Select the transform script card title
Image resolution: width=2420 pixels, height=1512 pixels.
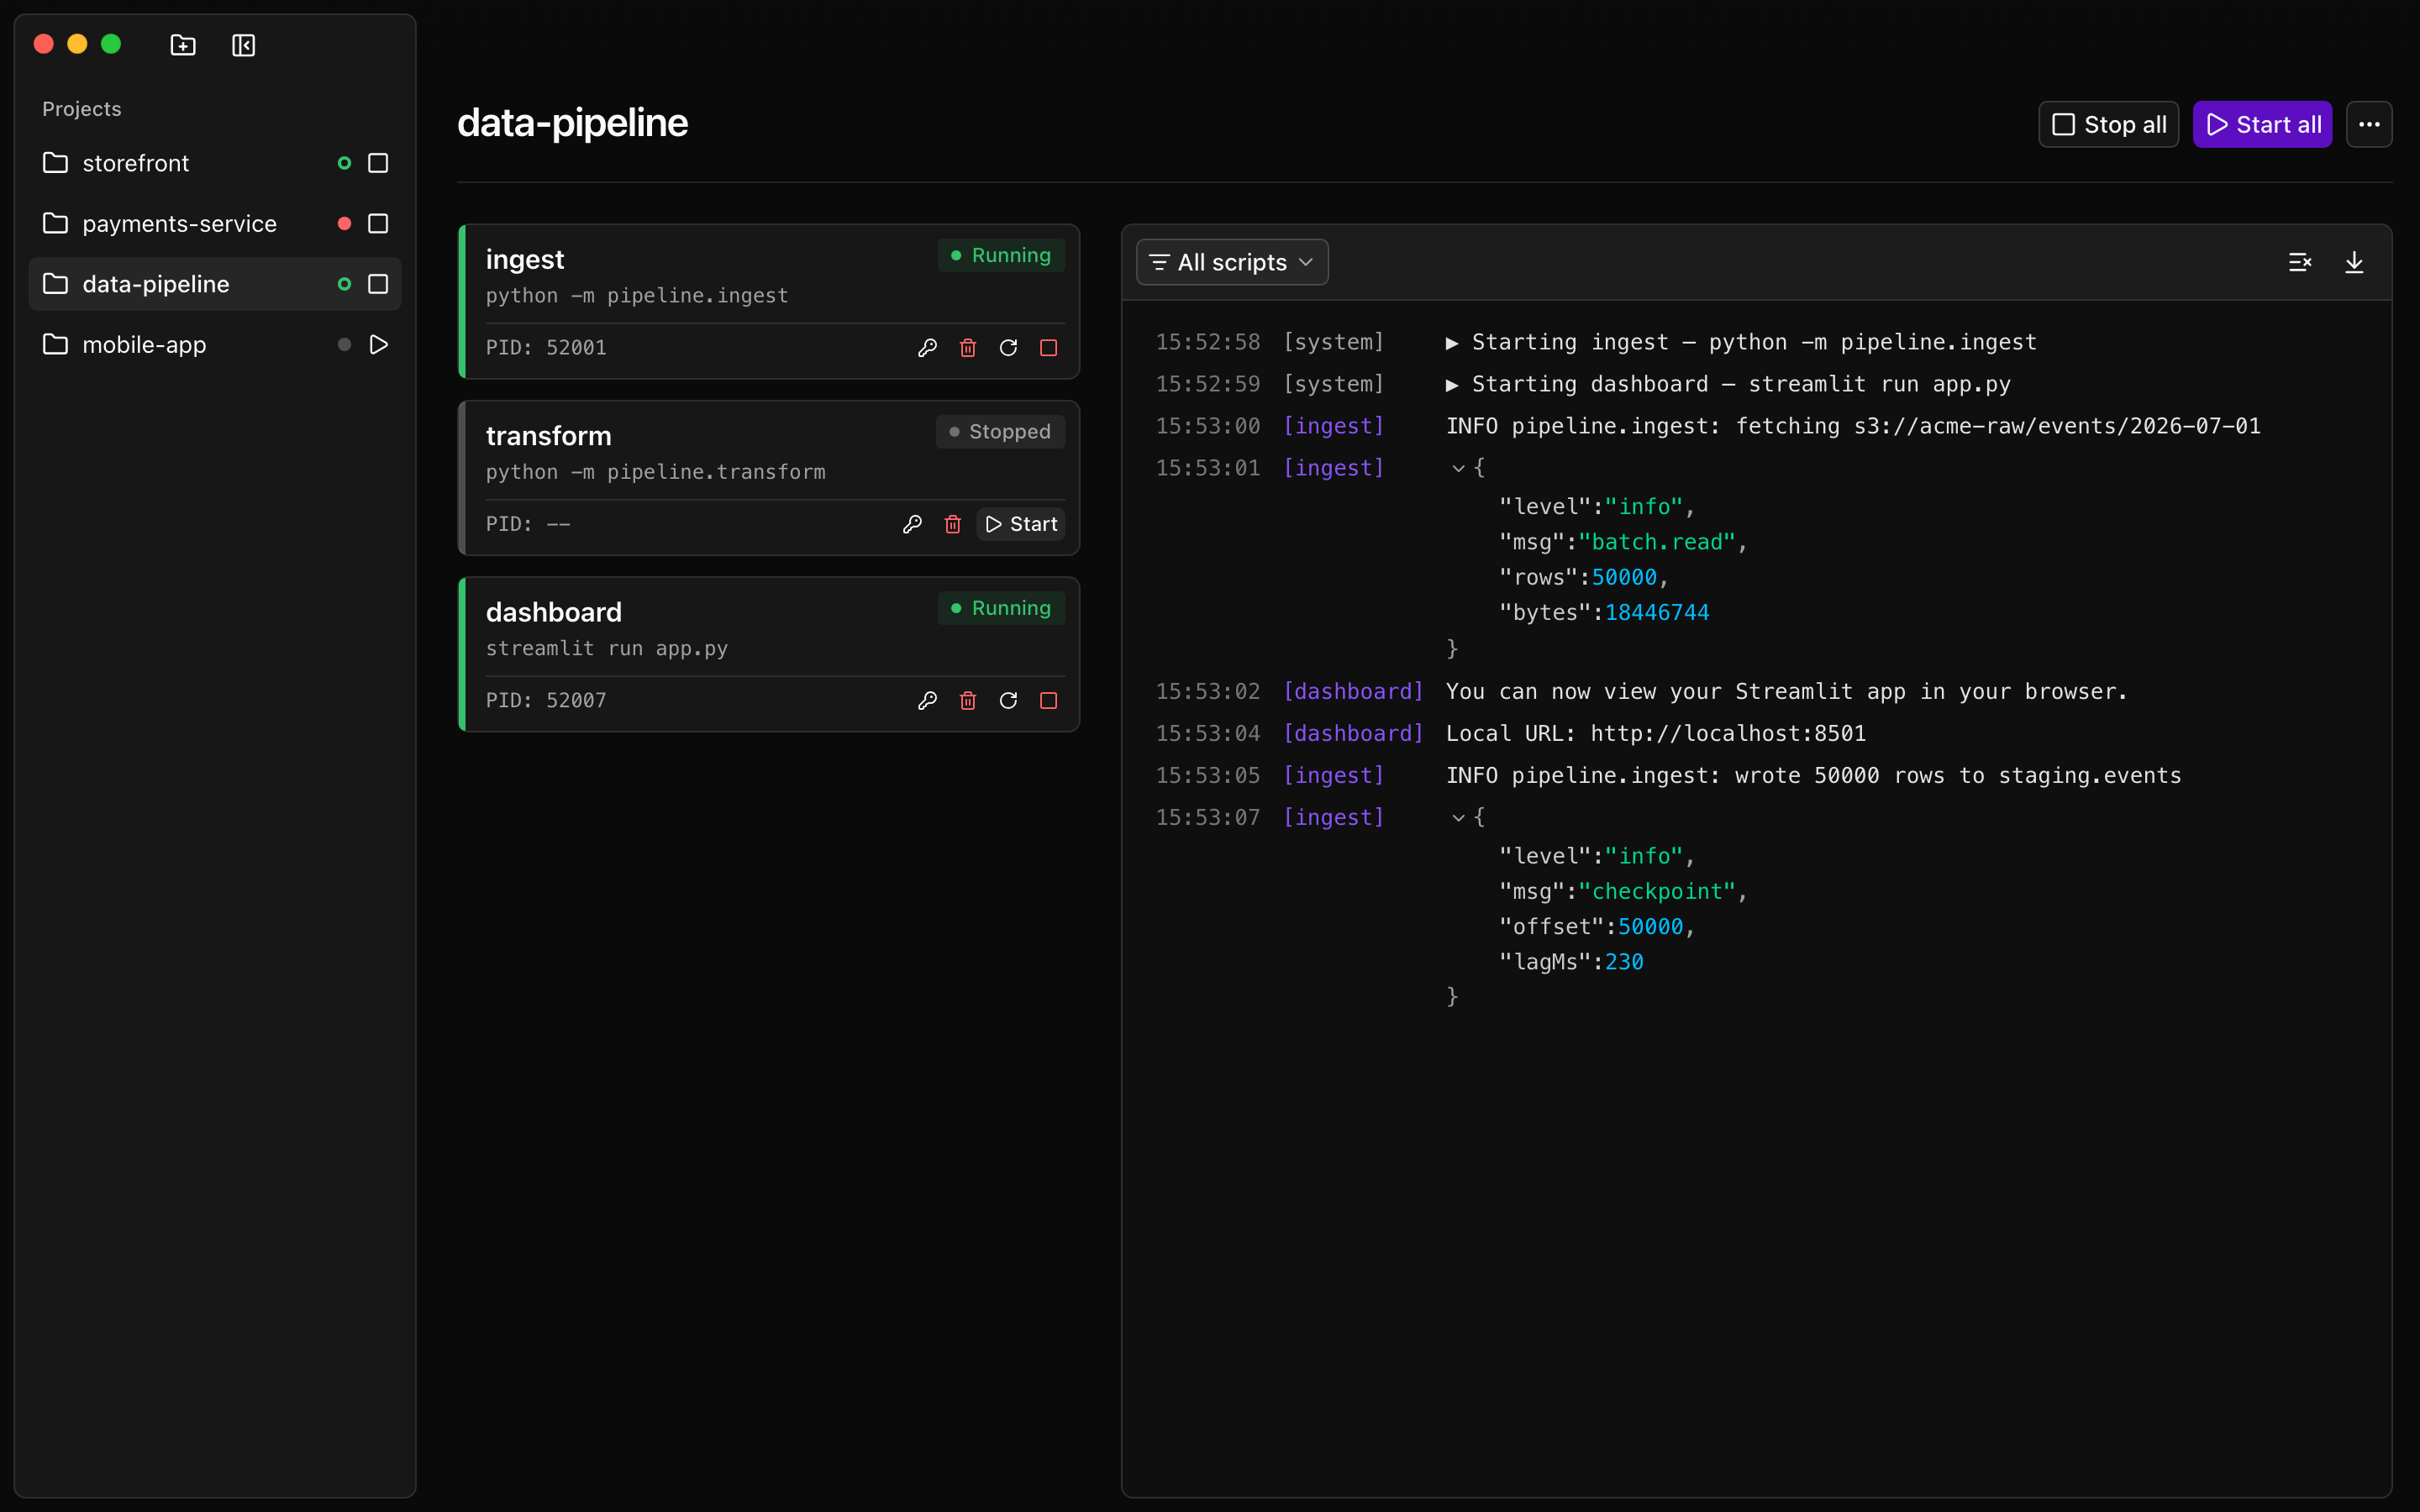[x=548, y=435]
